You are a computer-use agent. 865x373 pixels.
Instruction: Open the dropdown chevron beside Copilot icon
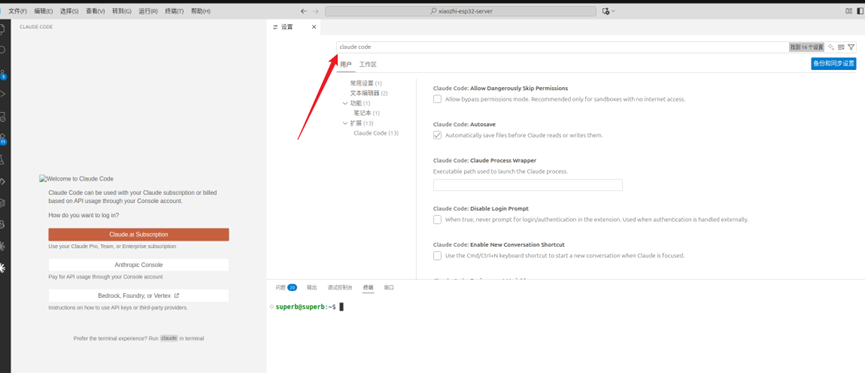tap(613, 11)
